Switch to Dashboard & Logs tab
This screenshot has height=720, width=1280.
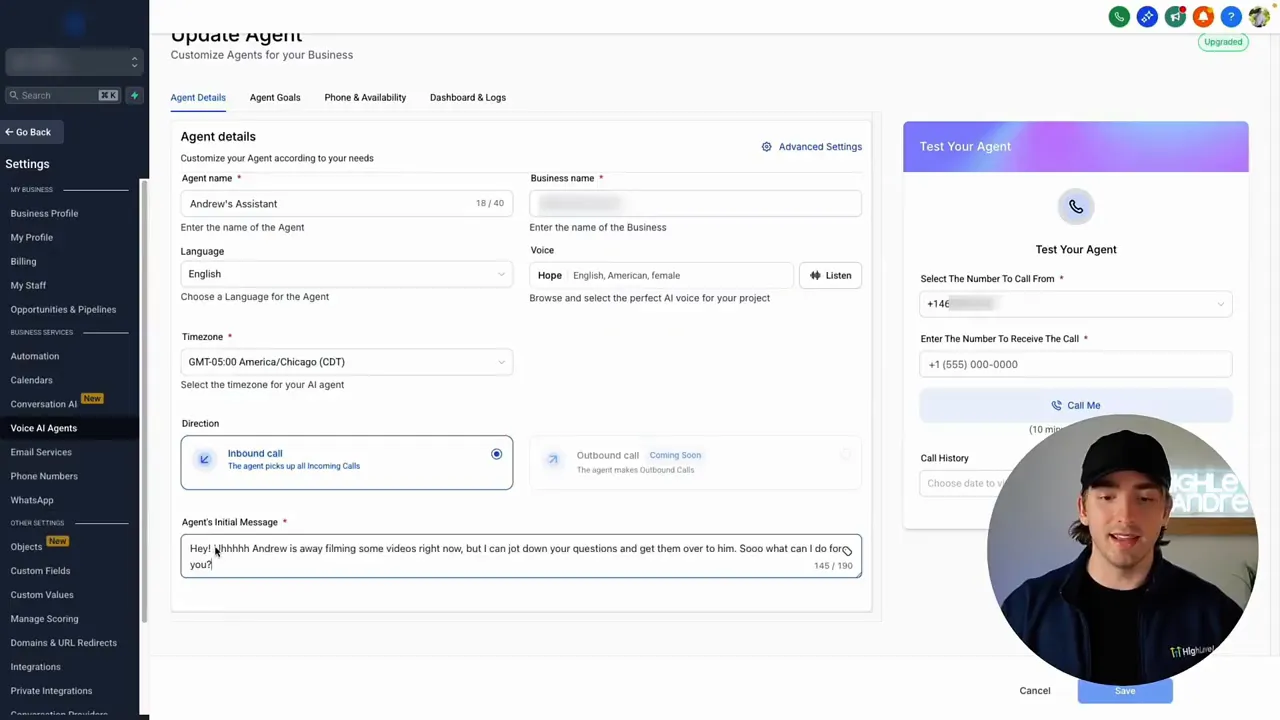468,97
